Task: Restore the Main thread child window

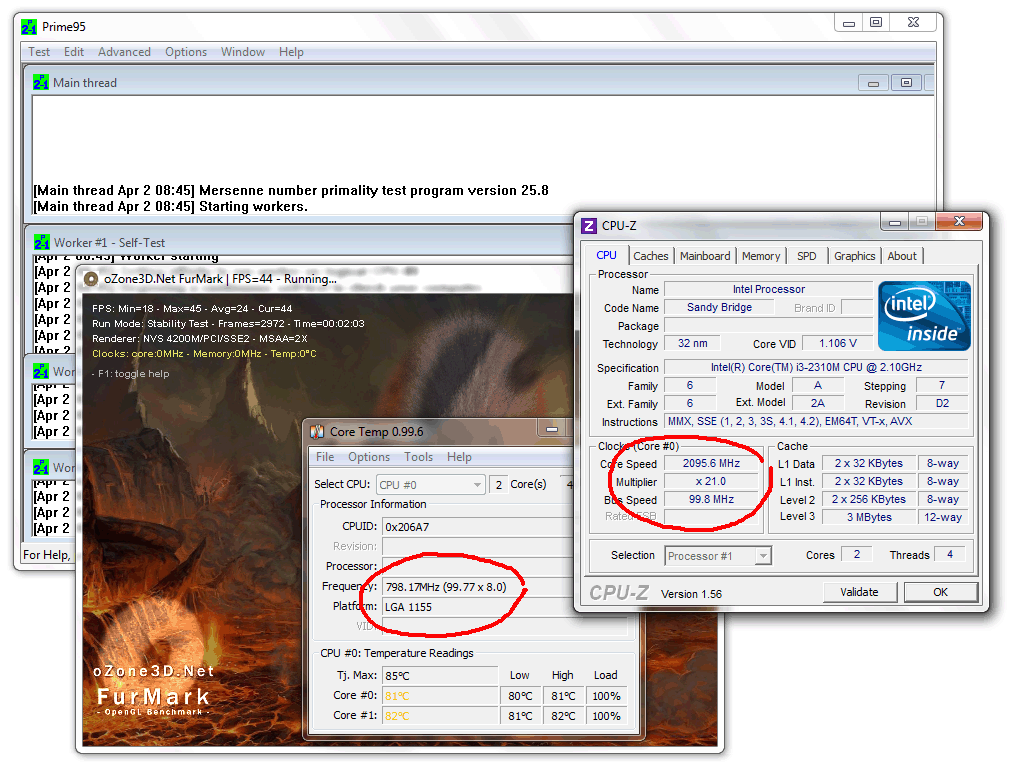Action: coord(906,83)
